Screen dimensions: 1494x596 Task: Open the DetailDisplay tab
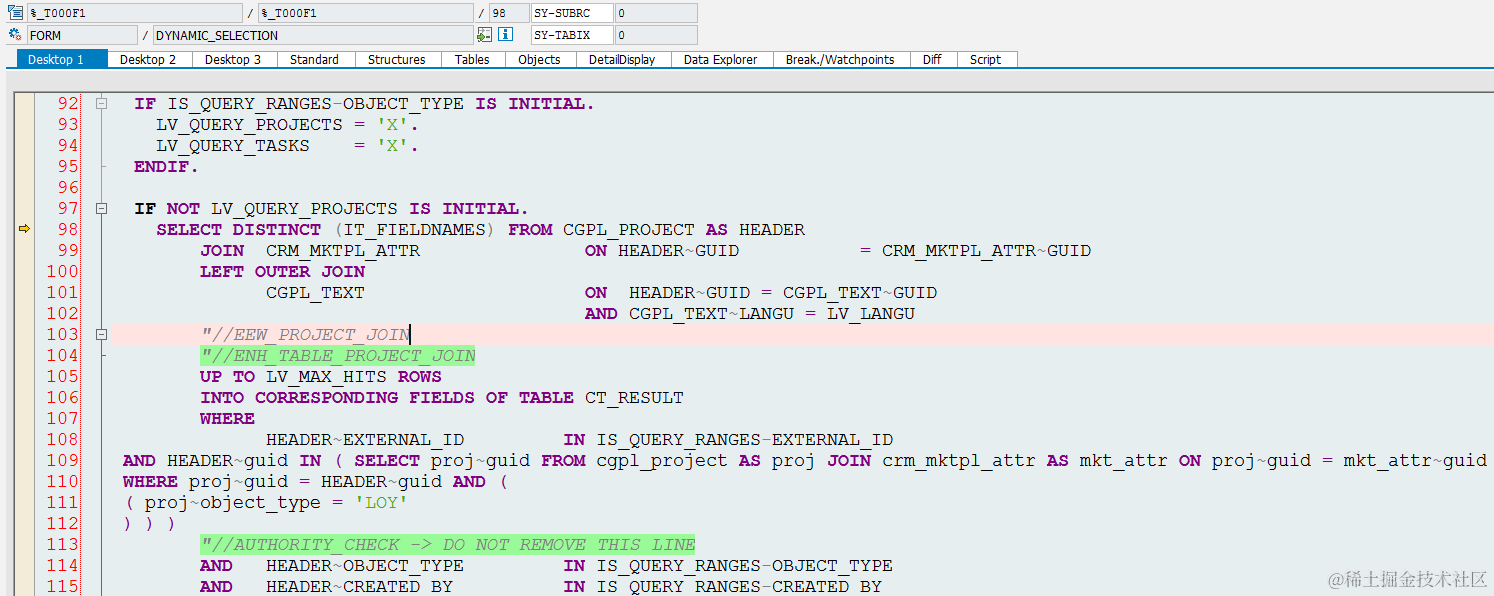[x=622, y=60]
